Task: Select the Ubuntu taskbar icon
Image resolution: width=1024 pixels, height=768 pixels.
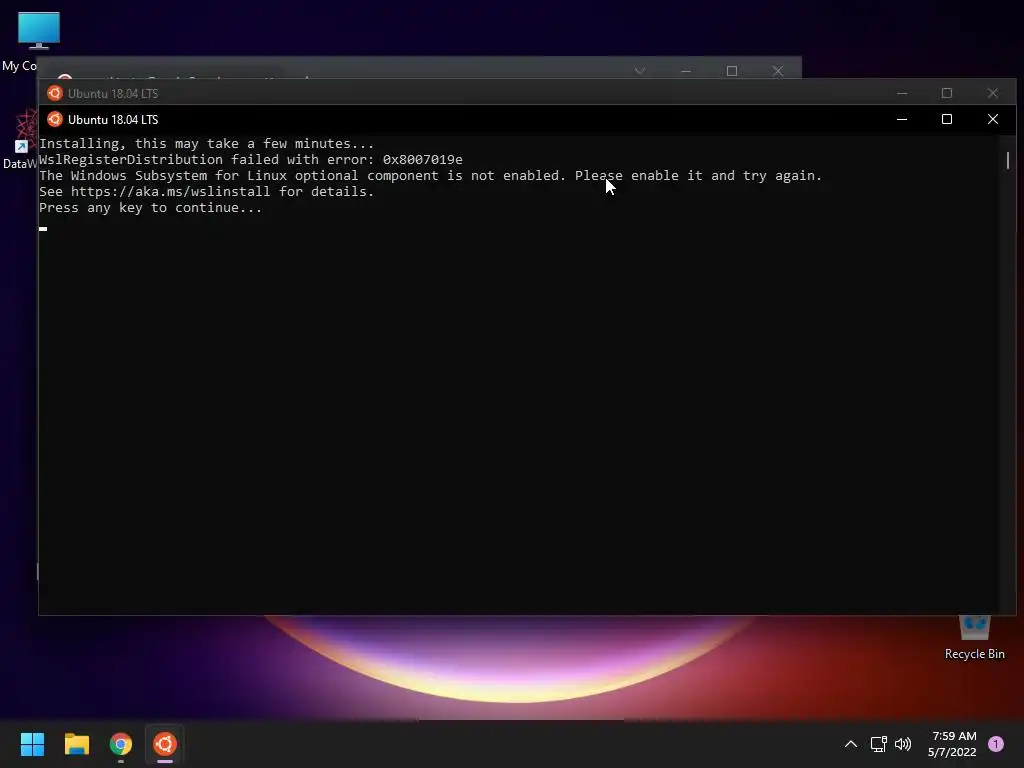Action: 165,744
